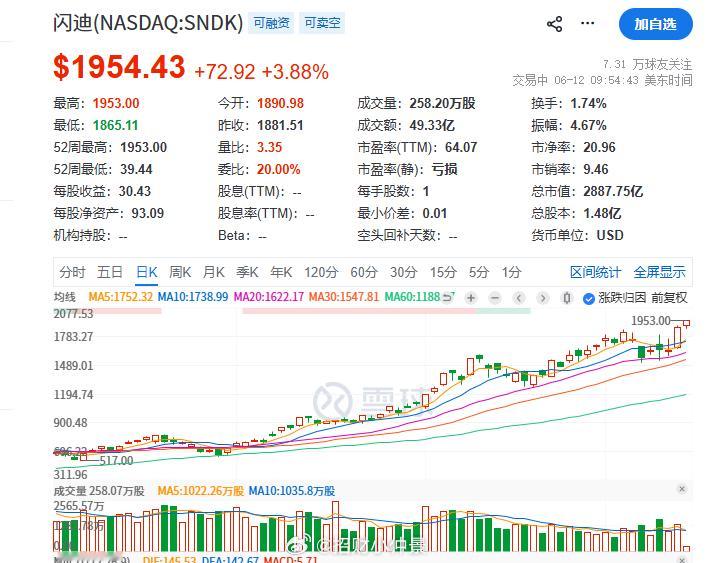Image resolution: width=715 pixels, height=563 pixels.
Task: Switch to the 15分 chart tab
Action: (443, 272)
